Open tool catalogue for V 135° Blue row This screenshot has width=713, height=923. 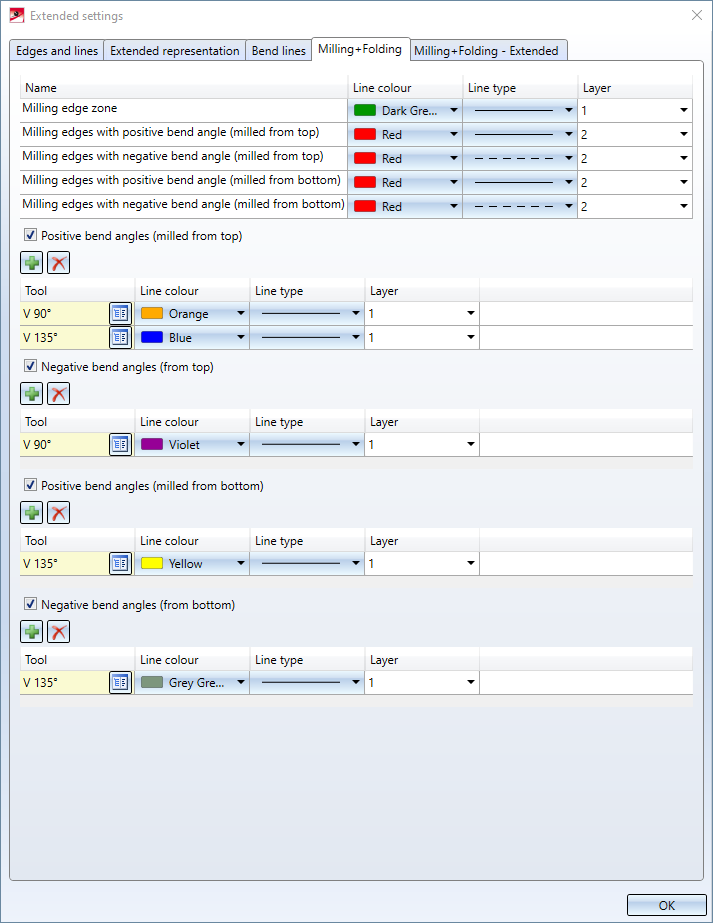click(x=120, y=337)
